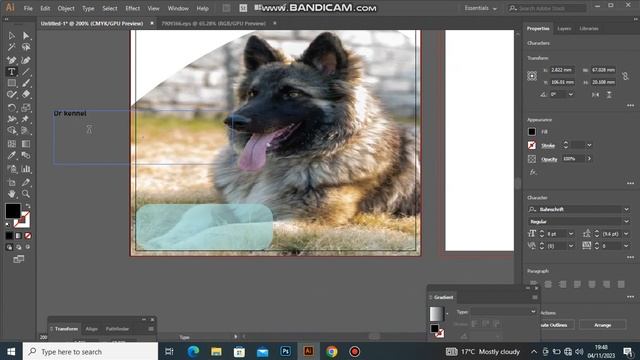Flip selection horizontally in Transform section
Screen dimensions: 640x360
596,95
